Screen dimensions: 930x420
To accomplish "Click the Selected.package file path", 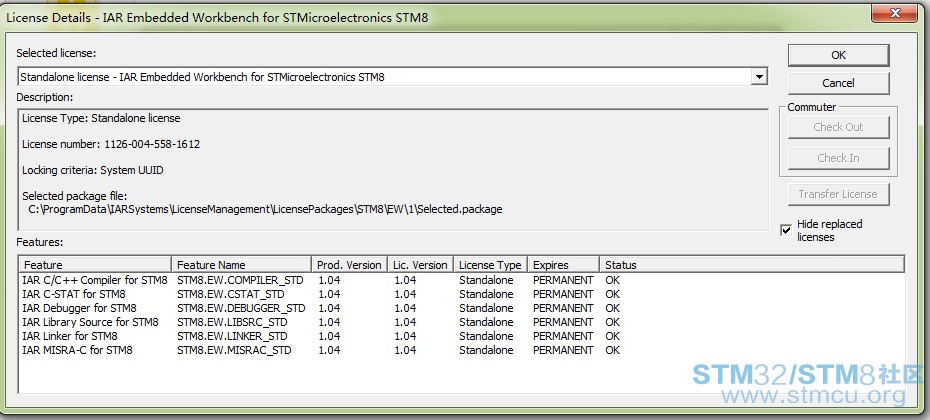I will tap(265, 209).
